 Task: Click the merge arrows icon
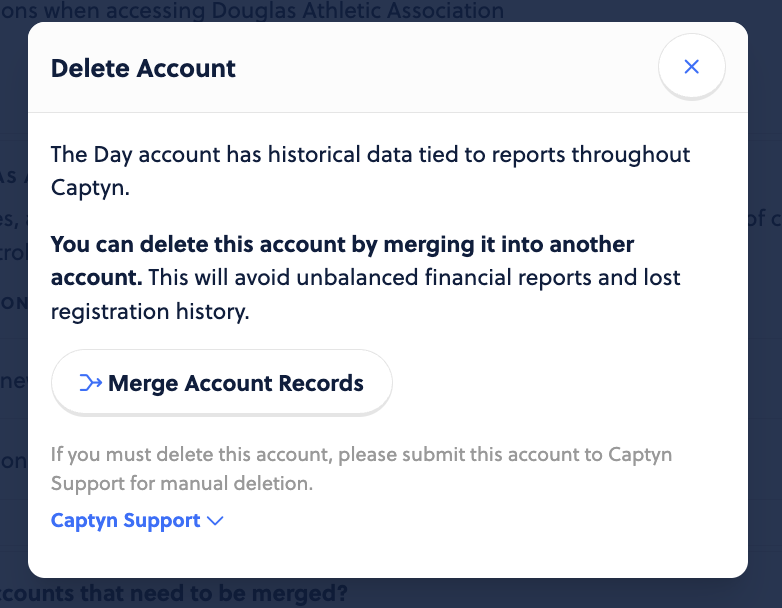pyautogui.click(x=91, y=383)
